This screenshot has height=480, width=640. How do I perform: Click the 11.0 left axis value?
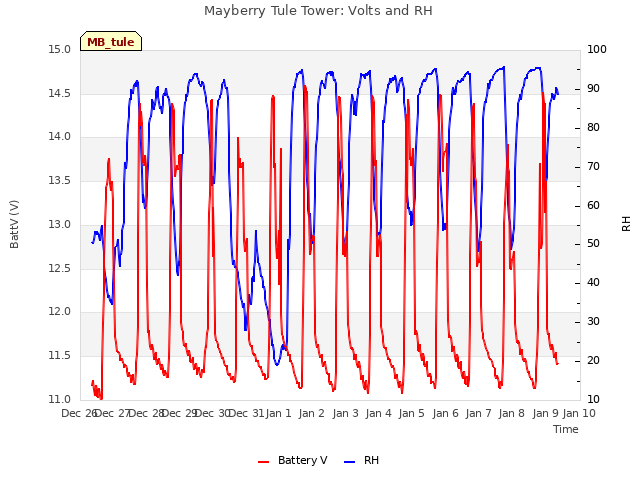click(x=60, y=399)
